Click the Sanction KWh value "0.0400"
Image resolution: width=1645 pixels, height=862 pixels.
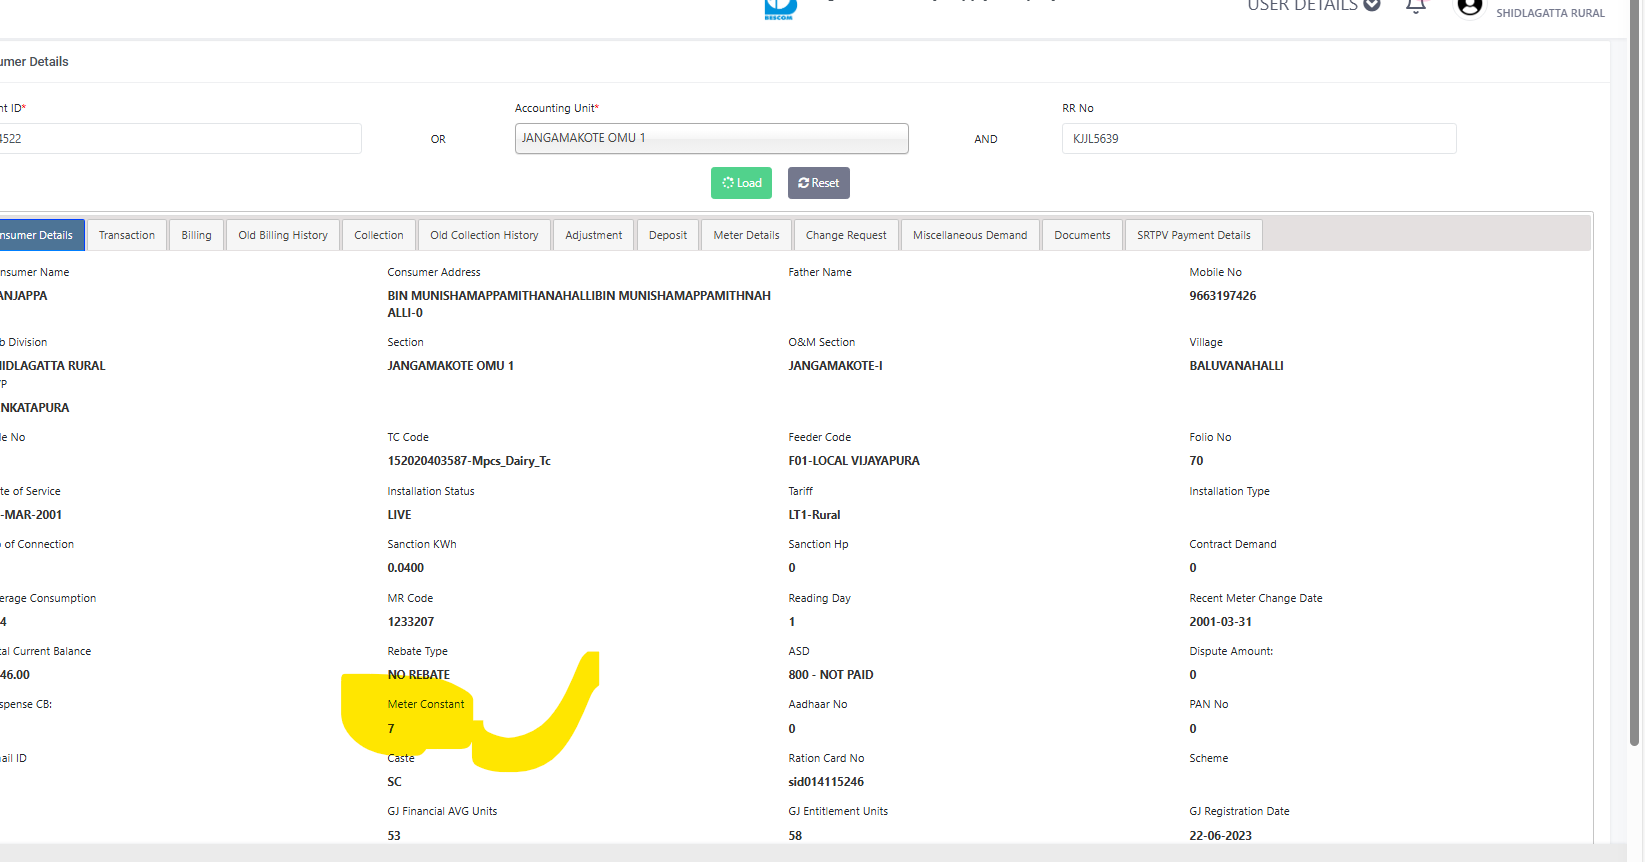tap(406, 568)
